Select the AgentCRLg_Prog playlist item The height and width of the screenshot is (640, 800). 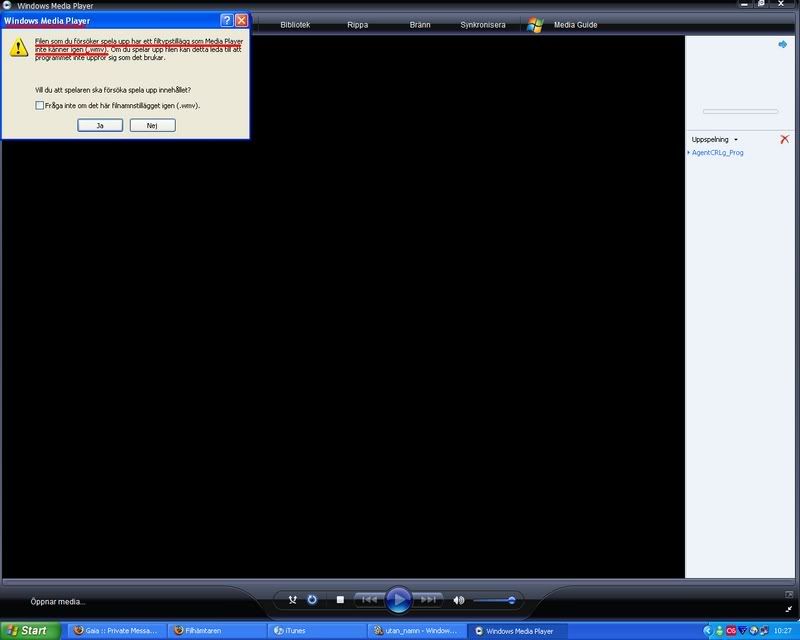point(717,153)
